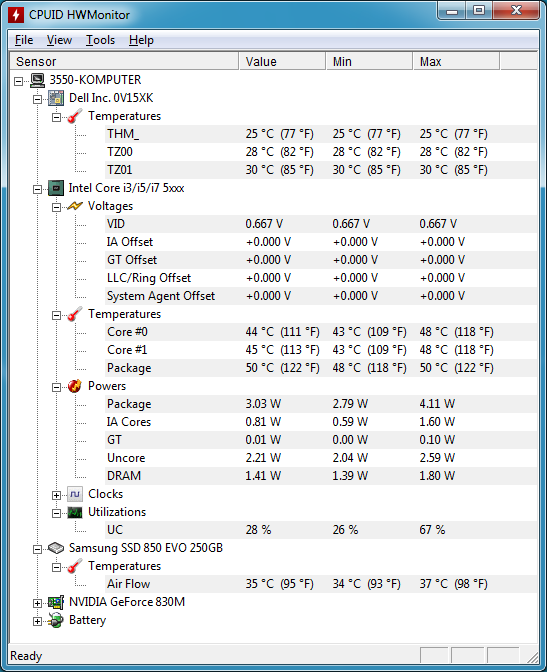Click the Samsung SSD drive icon
Viewport: 547px width, 672px height.
coord(56,548)
